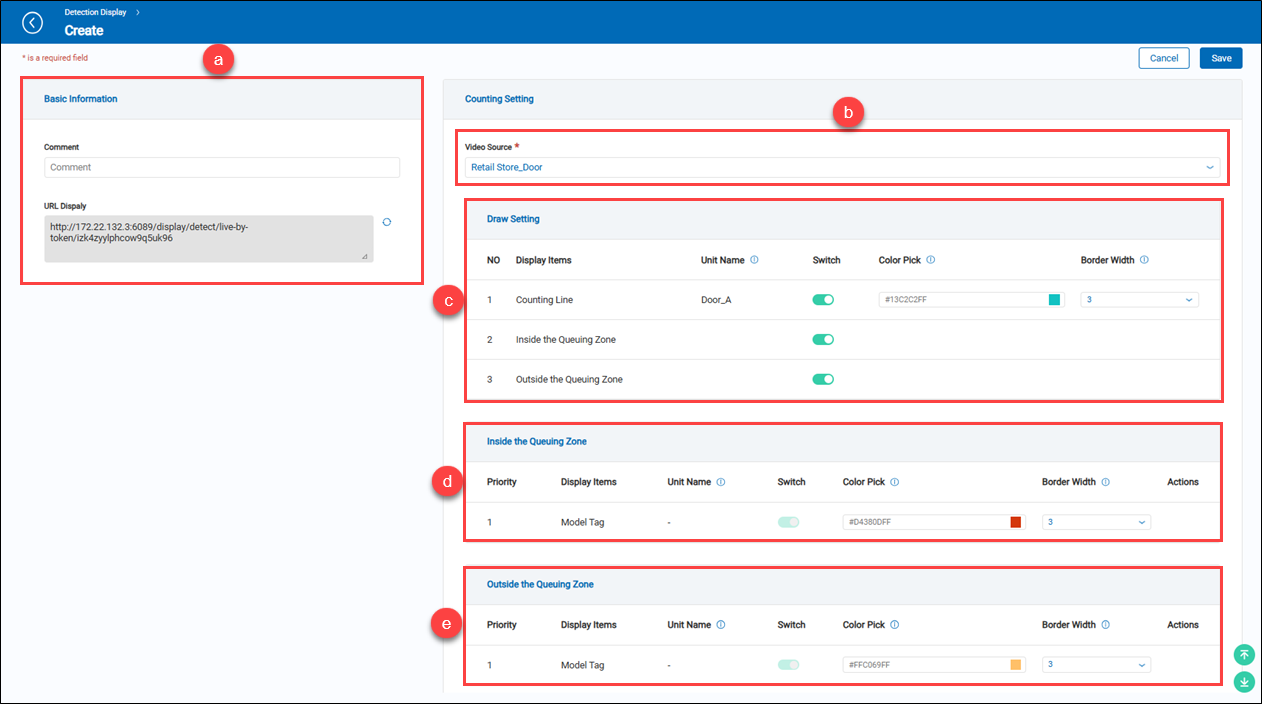This screenshot has width=1262, height=704.
Task: Click the Cancel button
Action: click(1163, 58)
